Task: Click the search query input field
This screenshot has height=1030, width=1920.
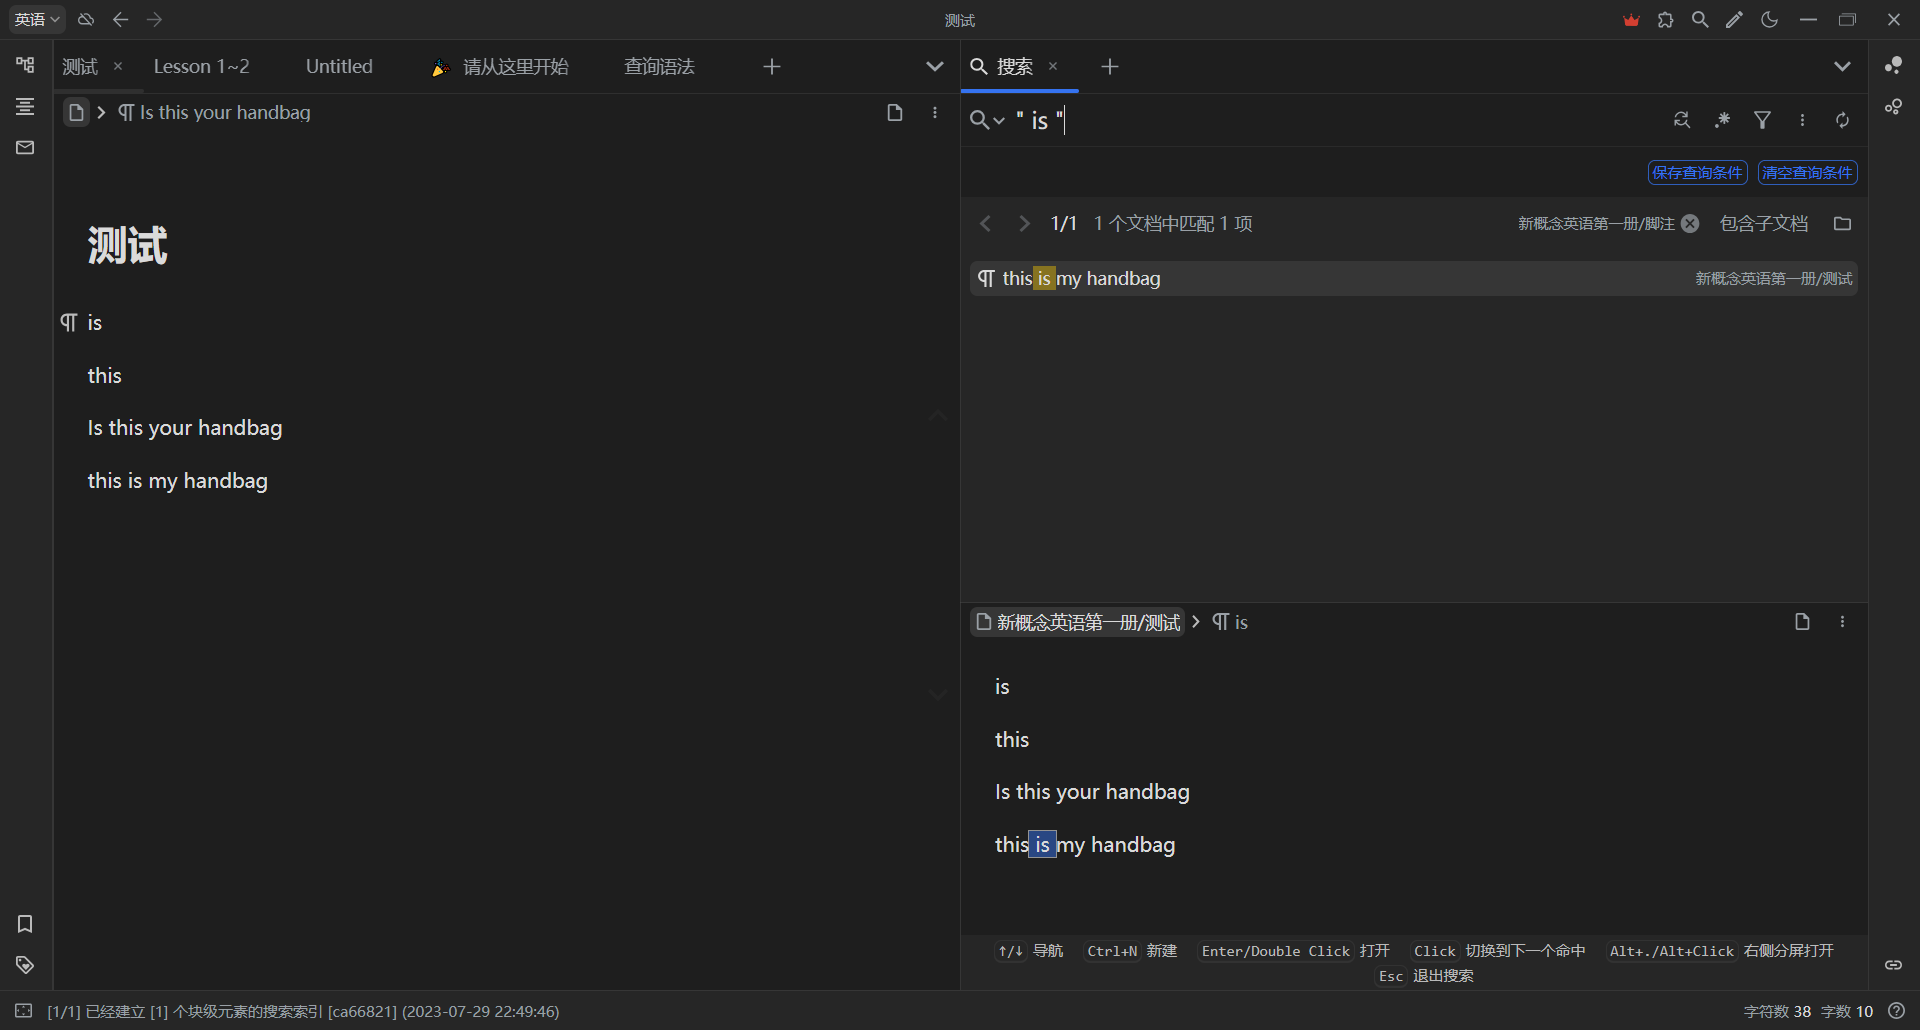Action: pos(1335,120)
